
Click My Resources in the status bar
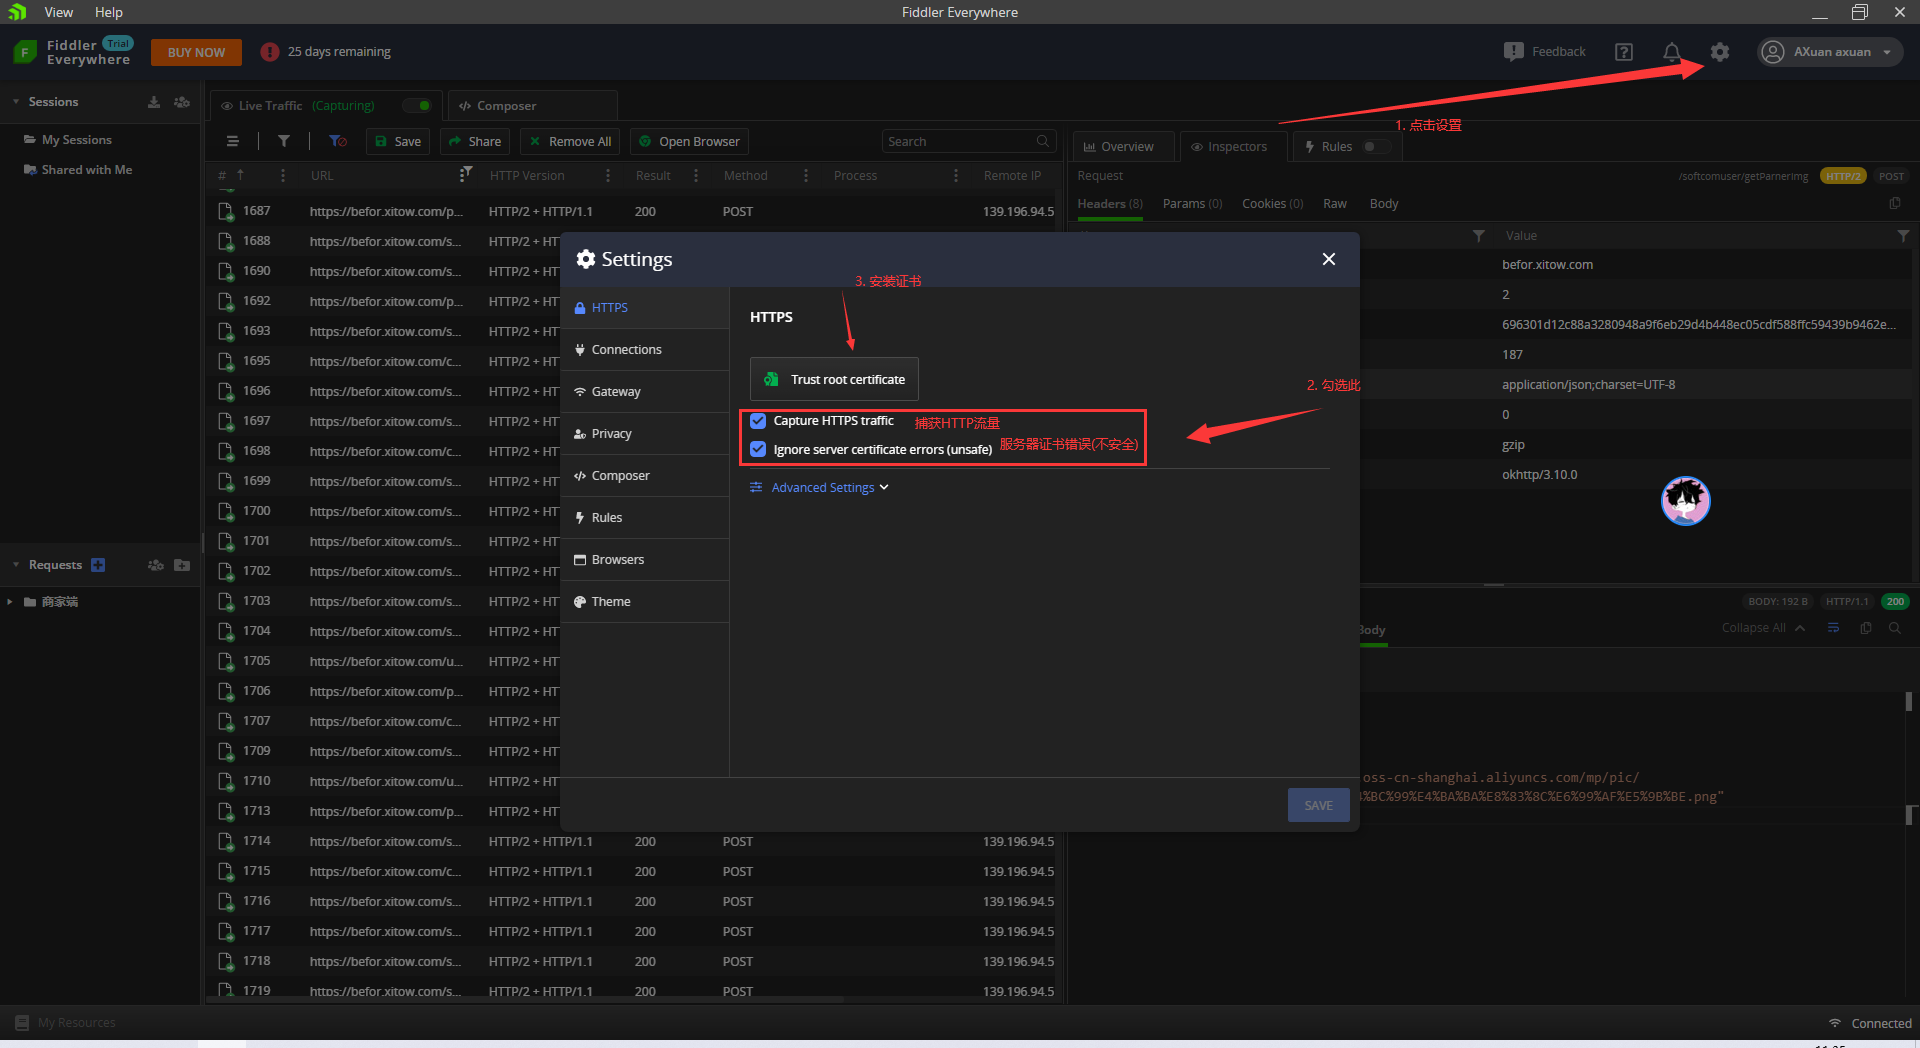click(x=66, y=1023)
